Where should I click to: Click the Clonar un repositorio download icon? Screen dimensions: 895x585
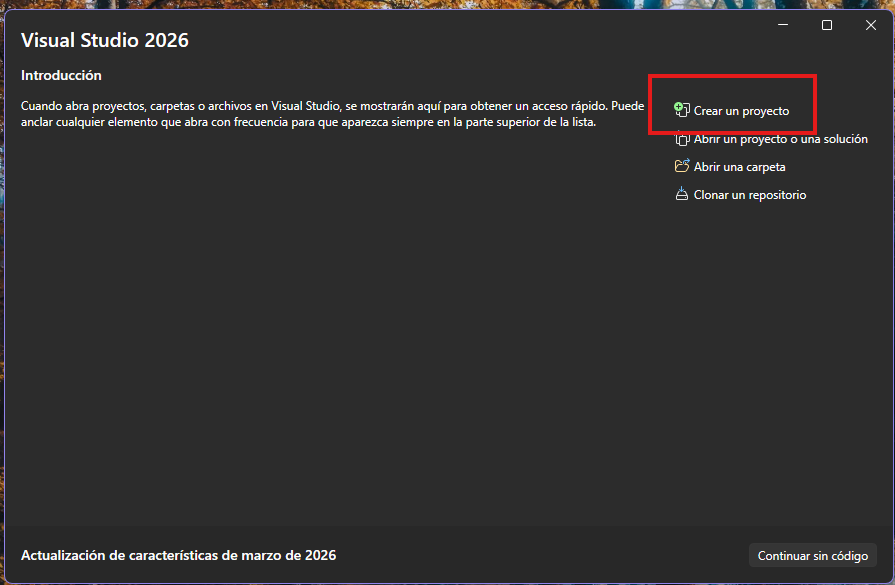point(682,195)
